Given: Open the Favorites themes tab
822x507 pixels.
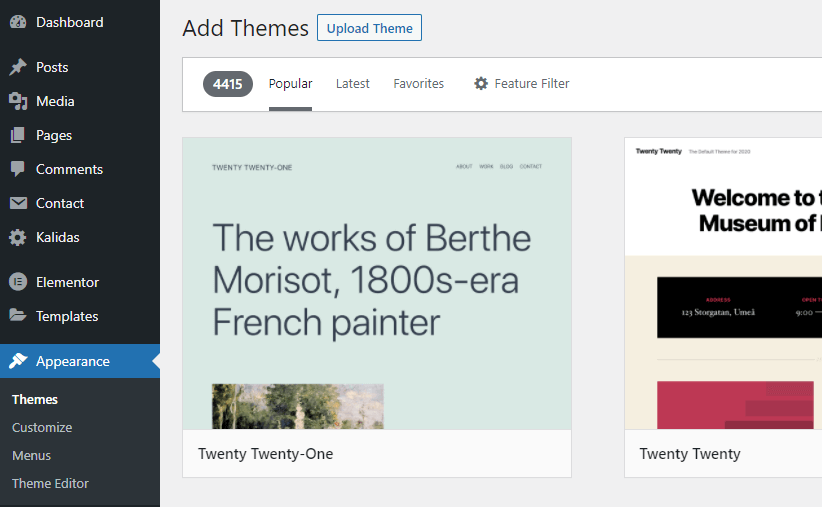Looking at the screenshot, I should point(418,84).
